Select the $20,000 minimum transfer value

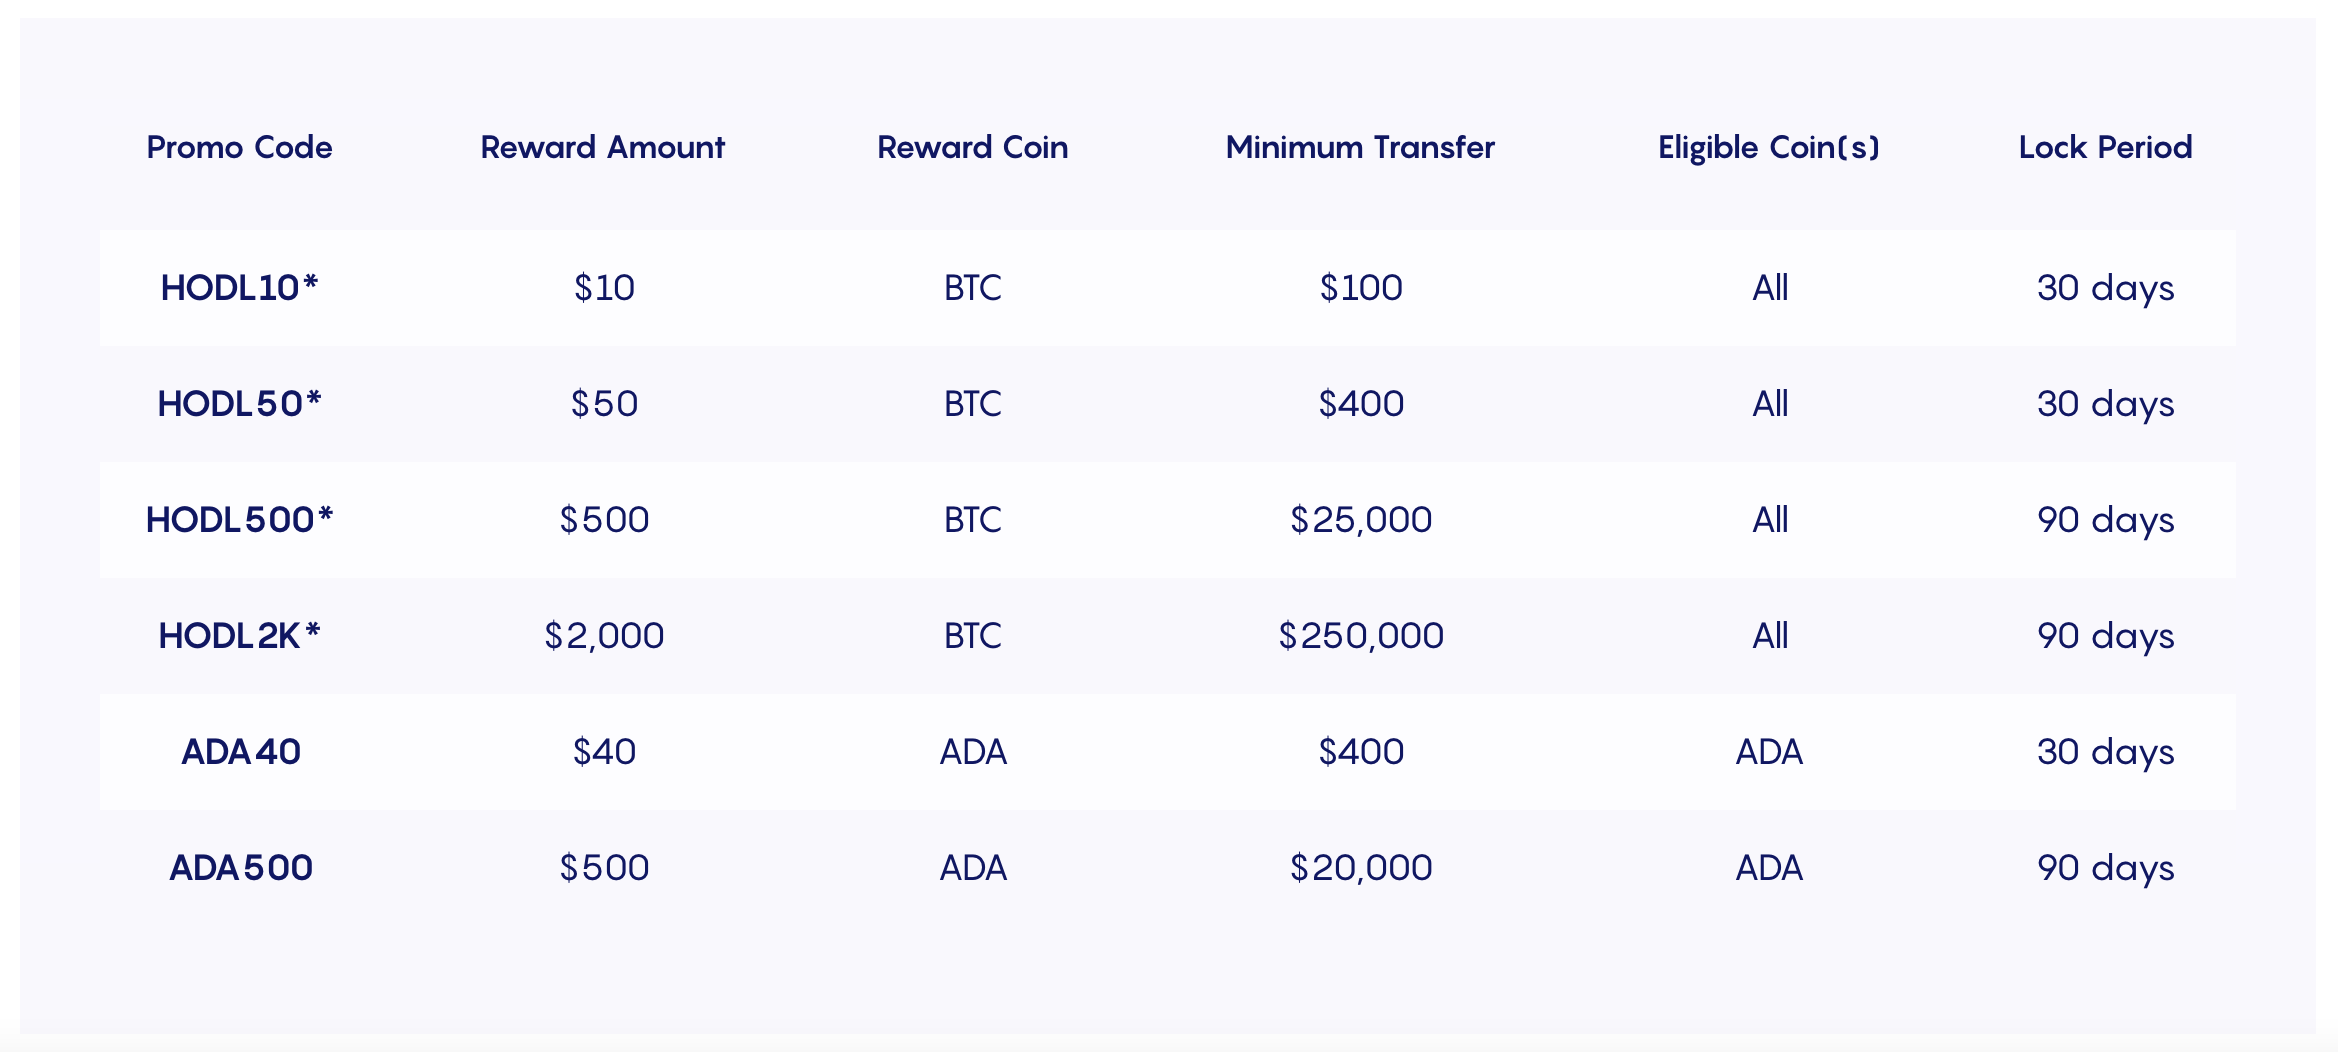pyautogui.click(x=1361, y=868)
